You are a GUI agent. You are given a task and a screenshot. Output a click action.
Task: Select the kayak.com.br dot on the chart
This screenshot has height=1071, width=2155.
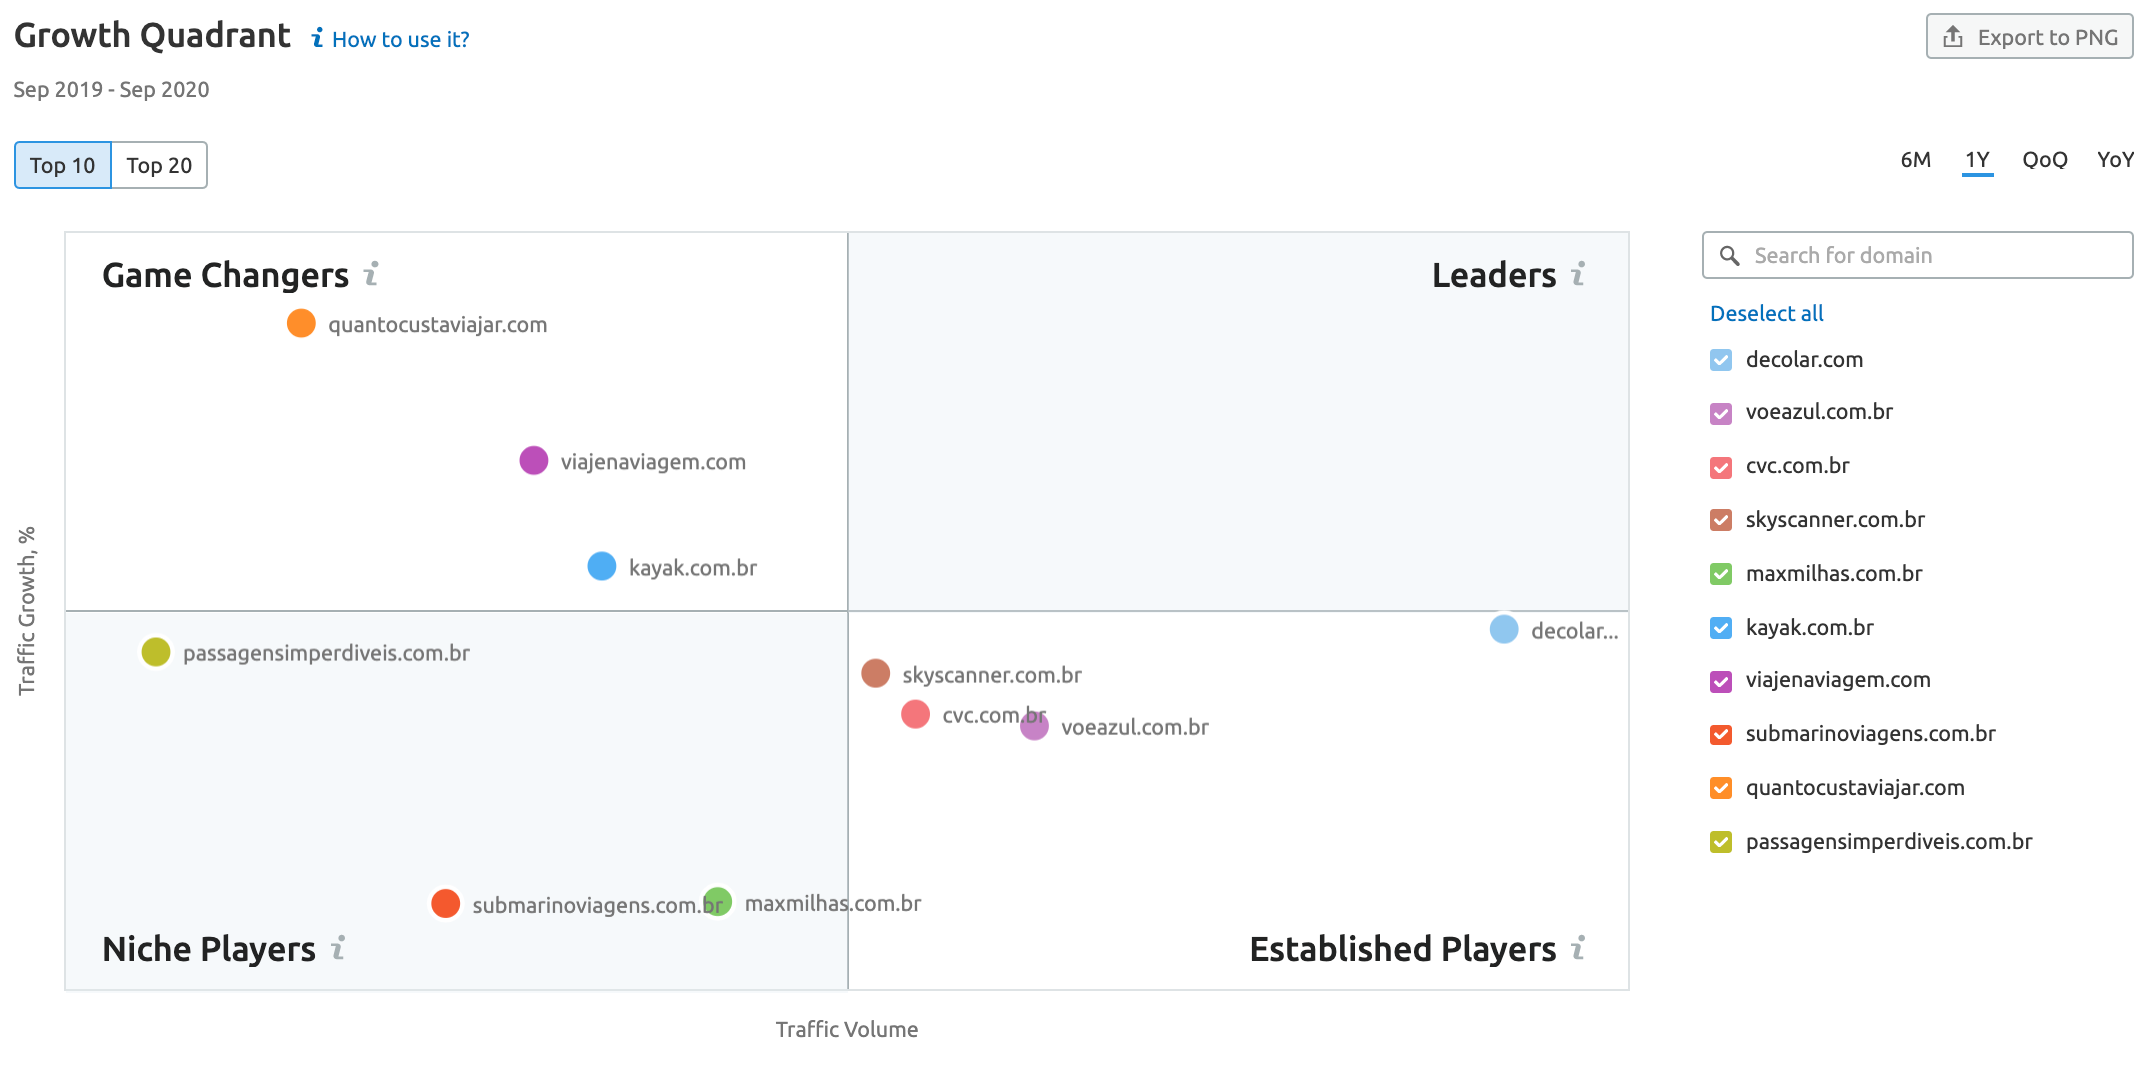tap(601, 566)
